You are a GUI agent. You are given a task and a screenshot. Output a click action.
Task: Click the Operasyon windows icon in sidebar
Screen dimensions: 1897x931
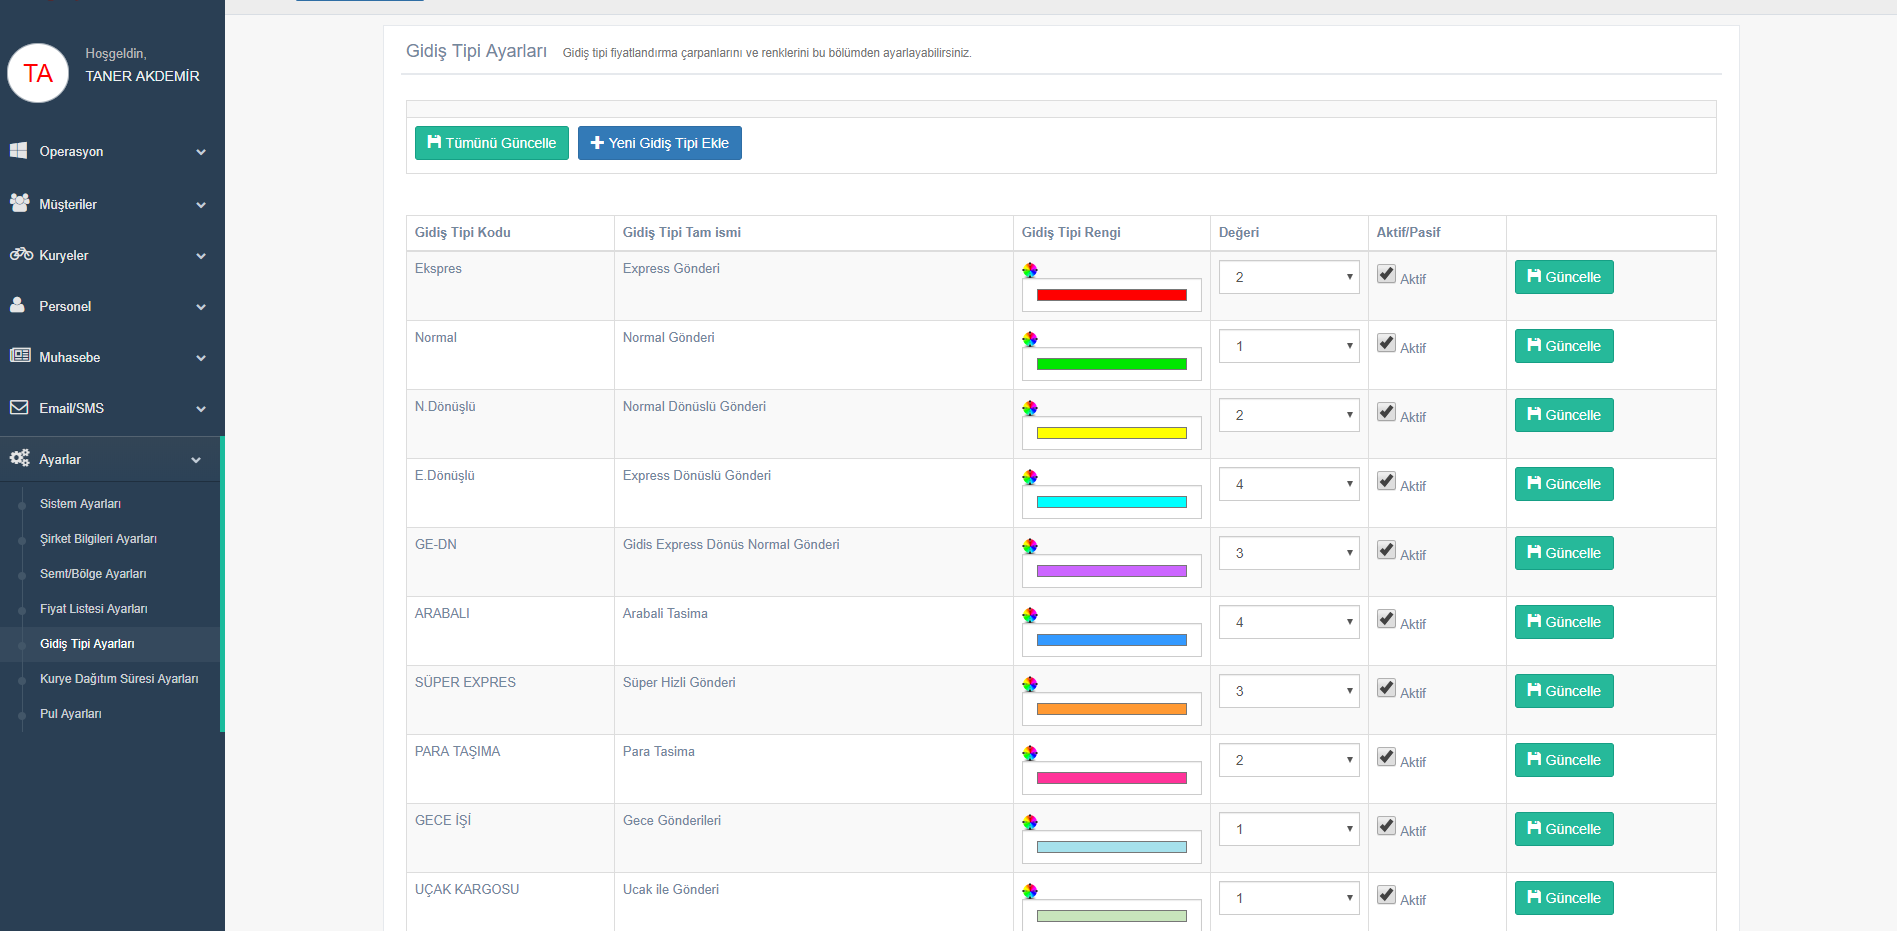(19, 151)
